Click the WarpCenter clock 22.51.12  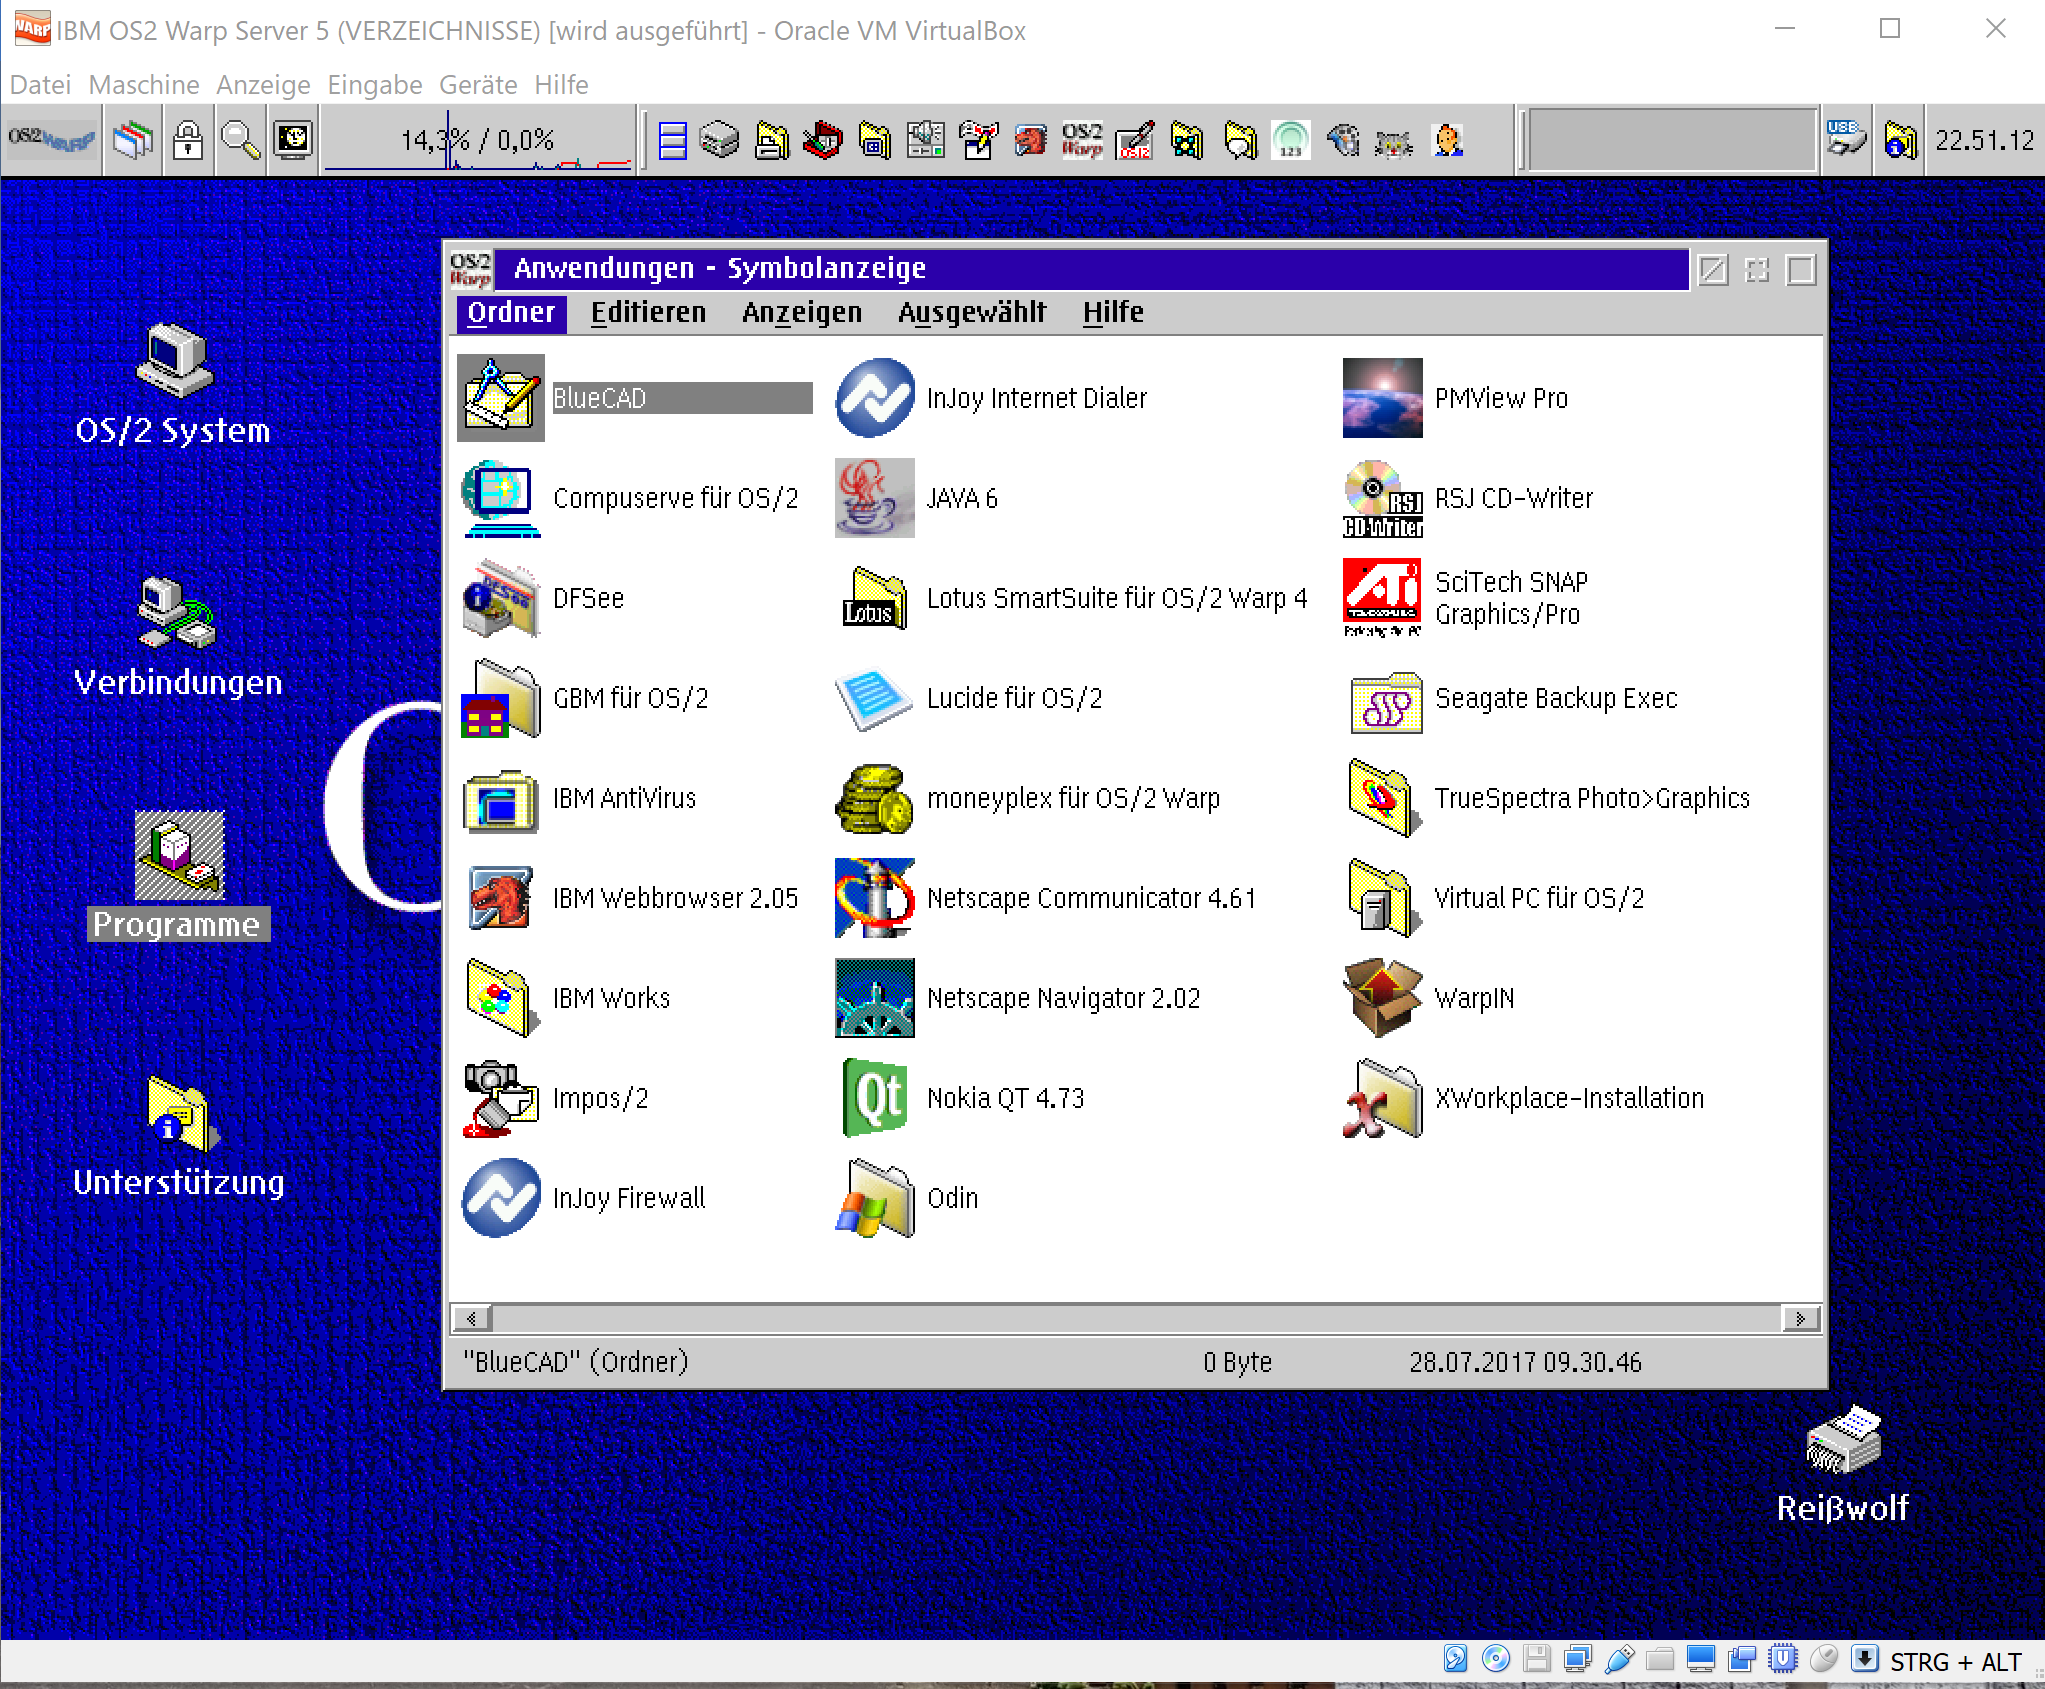(1984, 141)
